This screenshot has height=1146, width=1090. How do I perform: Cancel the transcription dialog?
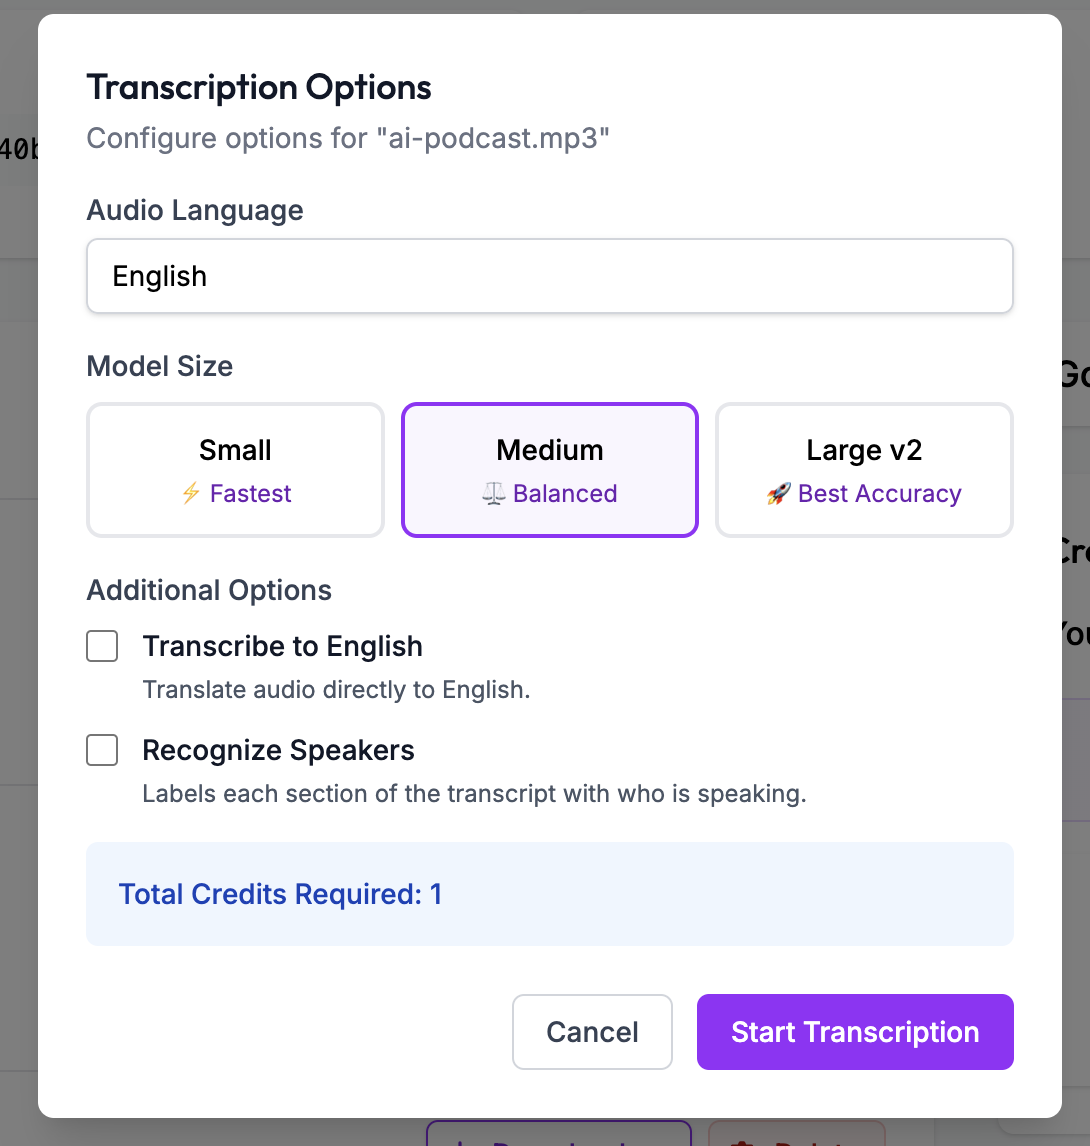pyautogui.click(x=592, y=1031)
